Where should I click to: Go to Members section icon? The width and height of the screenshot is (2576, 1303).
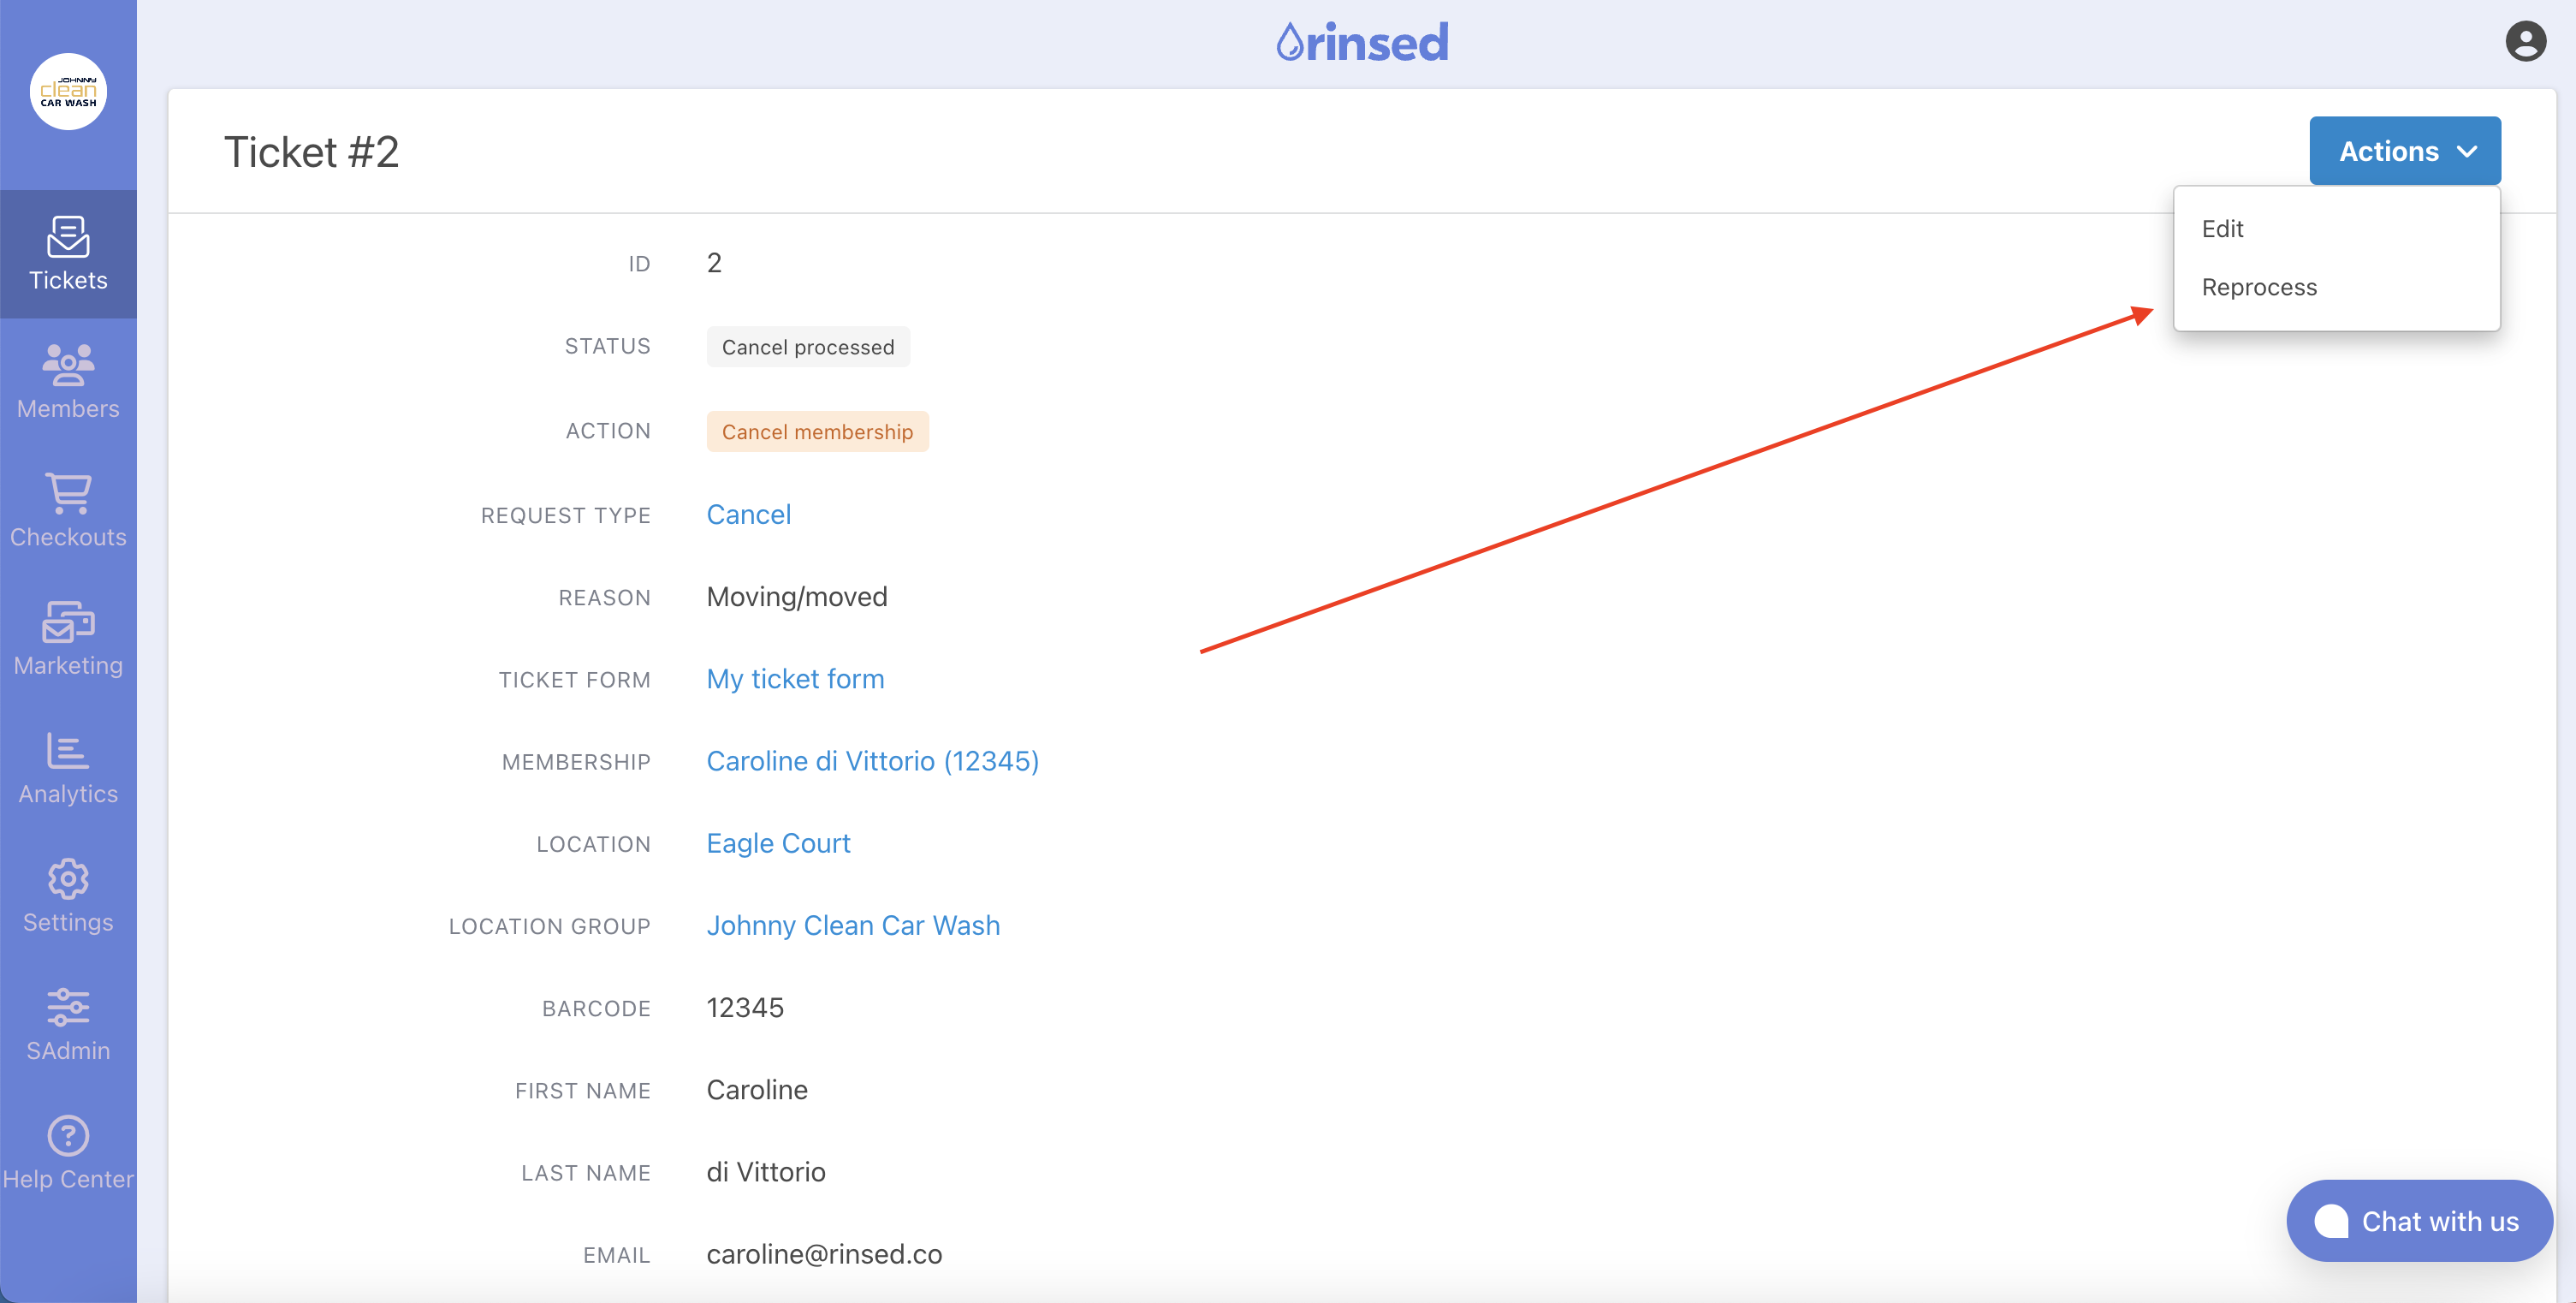(x=68, y=366)
